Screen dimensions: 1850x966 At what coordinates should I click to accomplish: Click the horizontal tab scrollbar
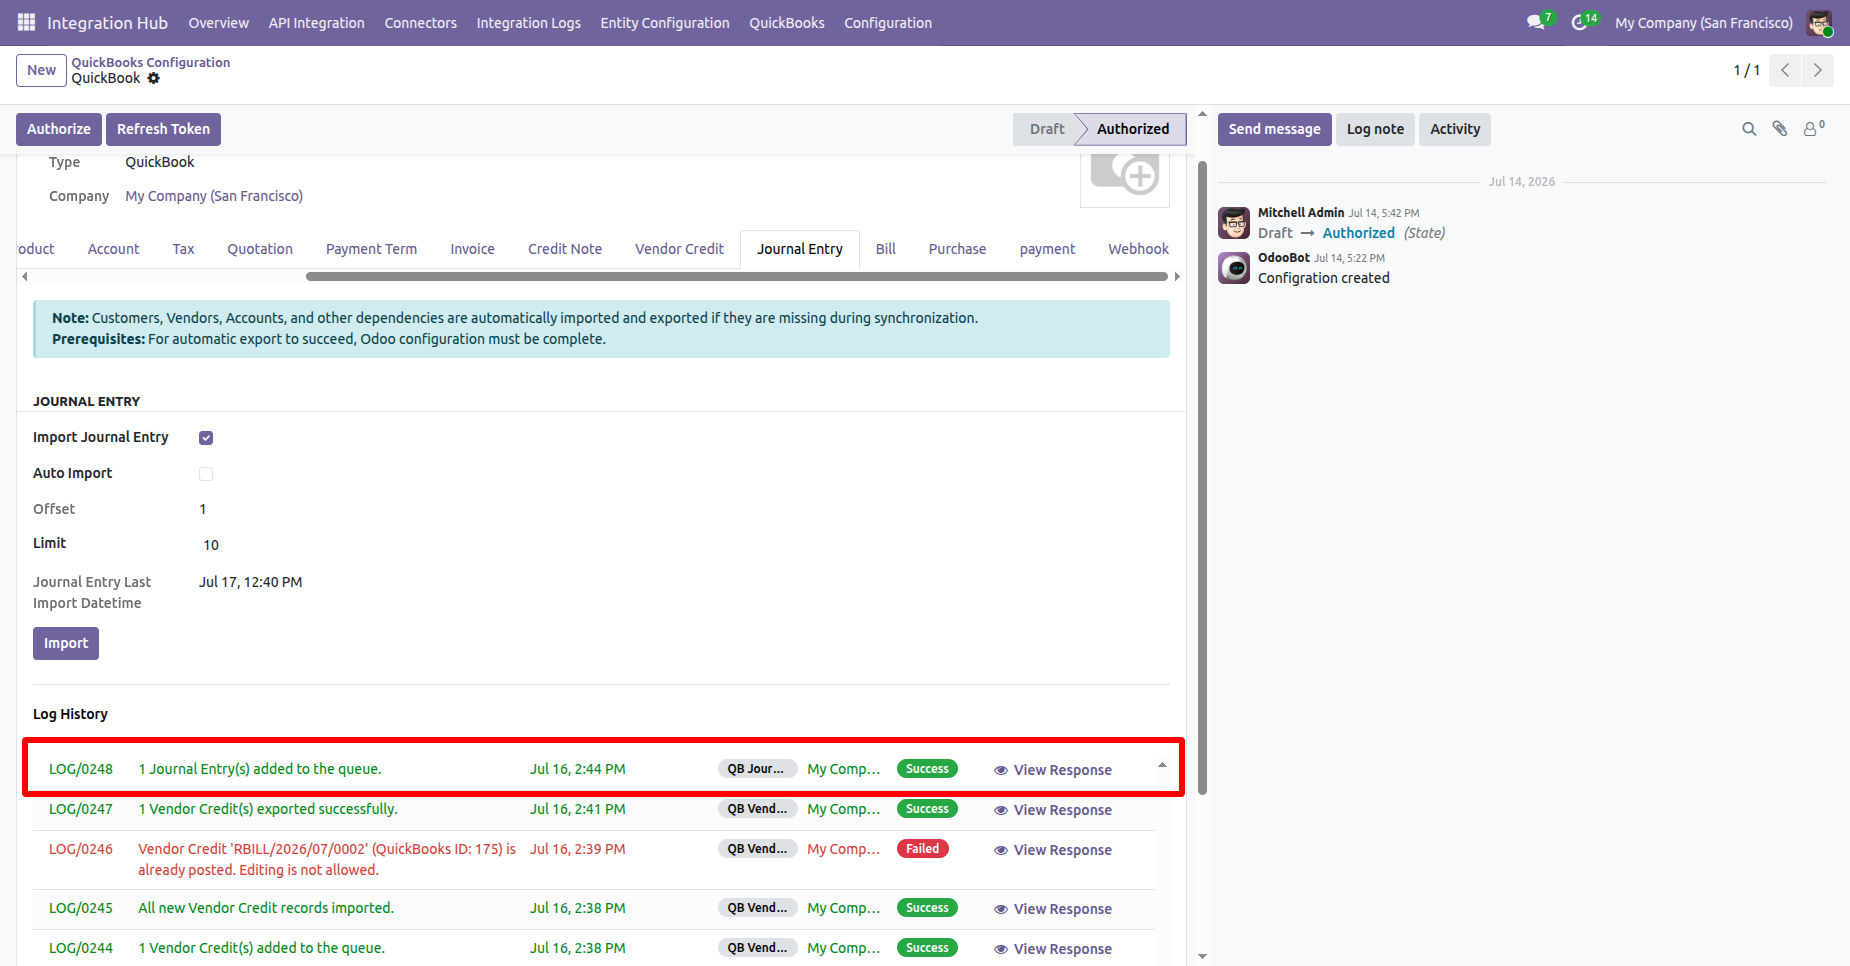736,277
